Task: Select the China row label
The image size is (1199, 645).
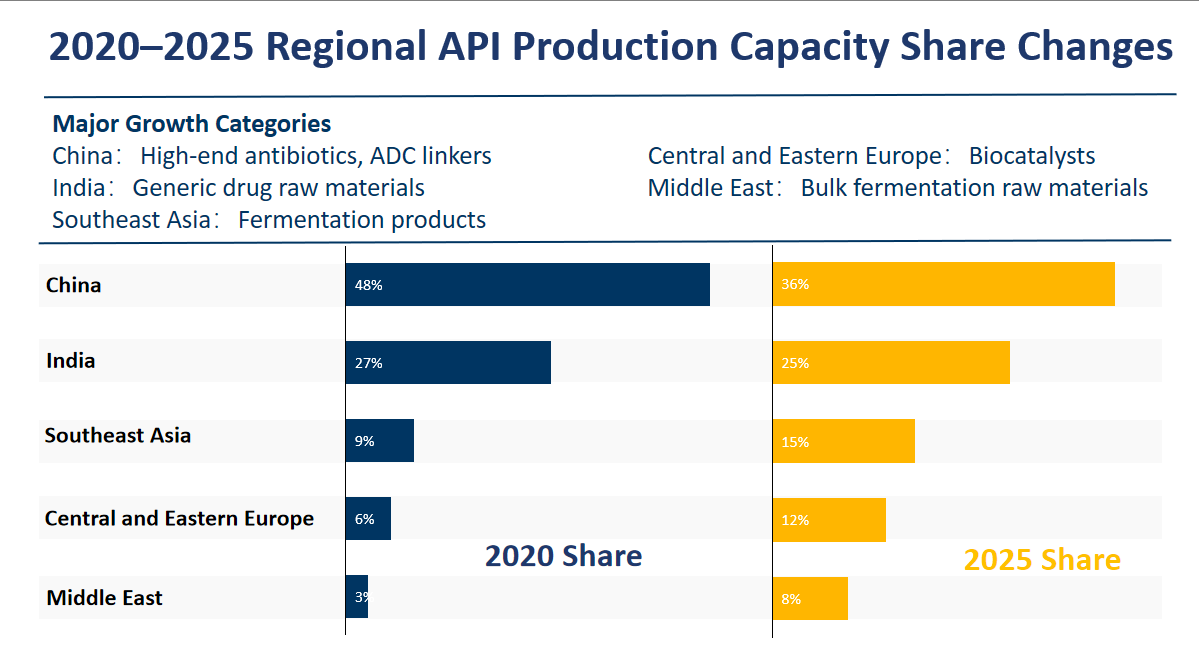Action: click(72, 285)
